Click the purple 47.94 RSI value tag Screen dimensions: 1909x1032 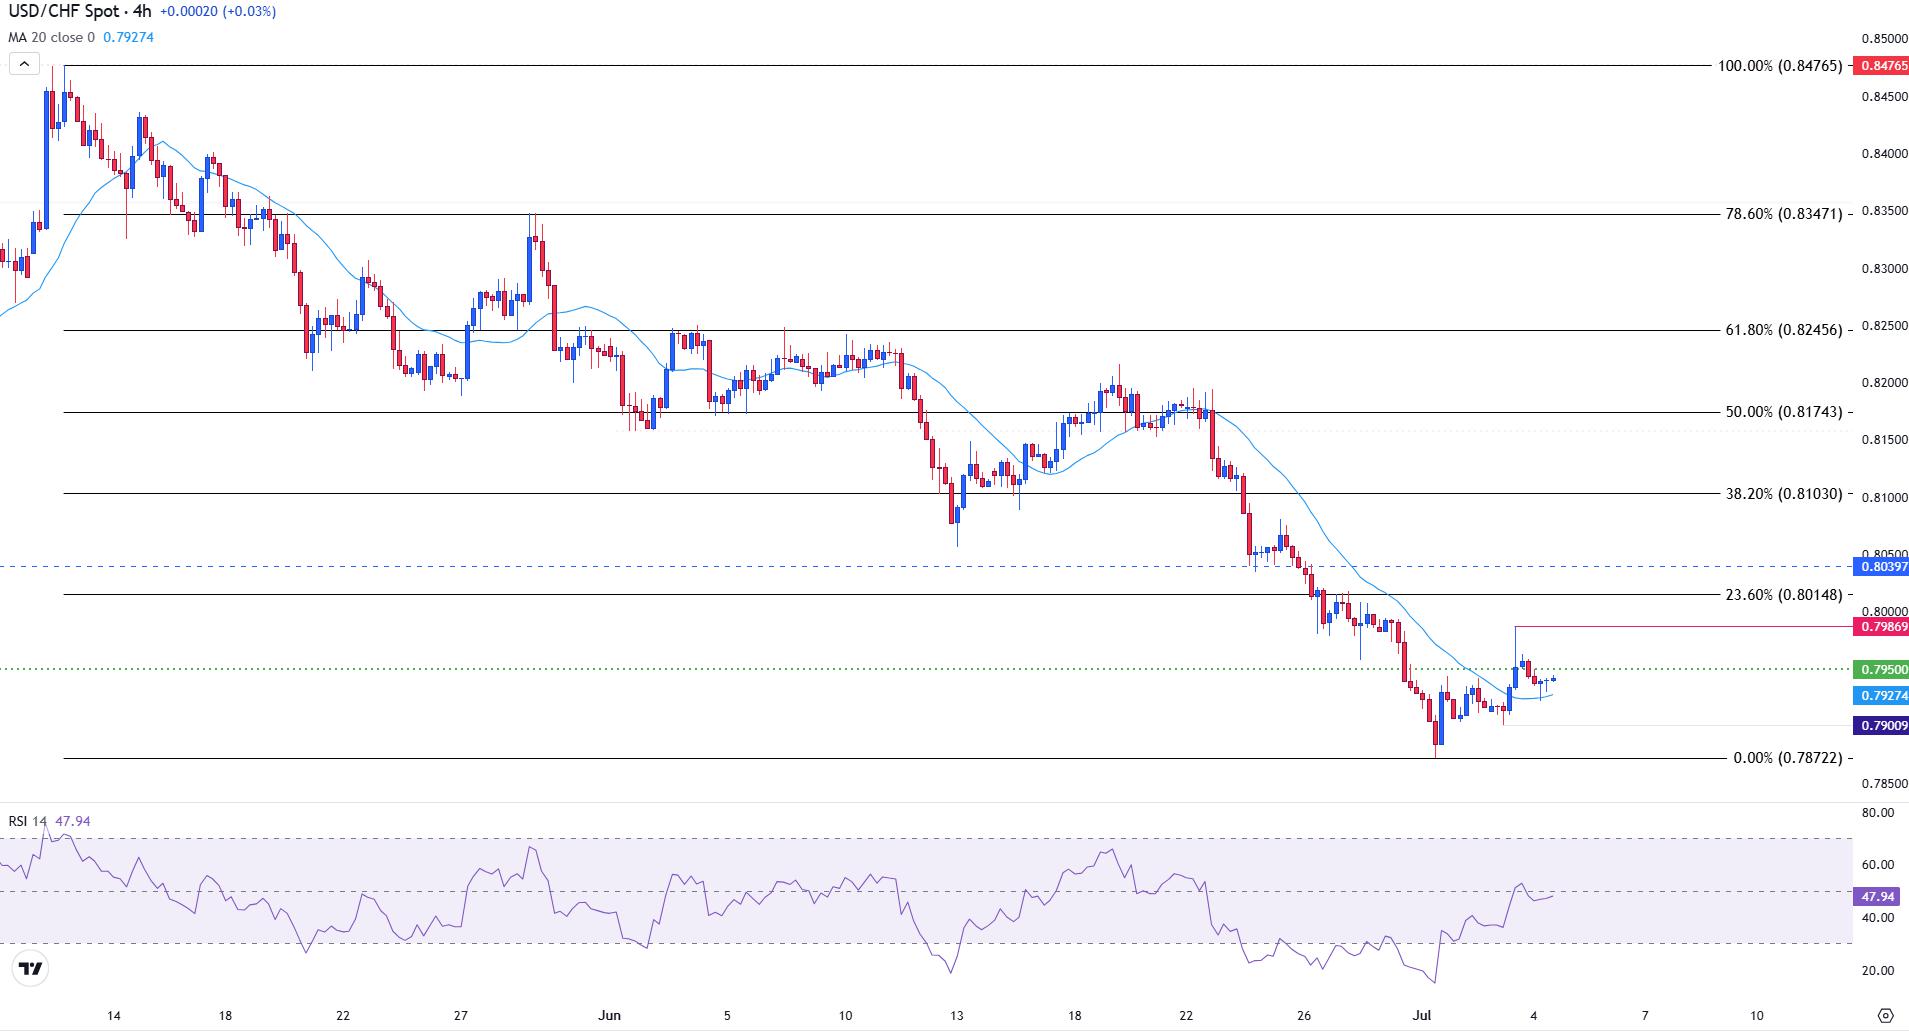(1875, 897)
